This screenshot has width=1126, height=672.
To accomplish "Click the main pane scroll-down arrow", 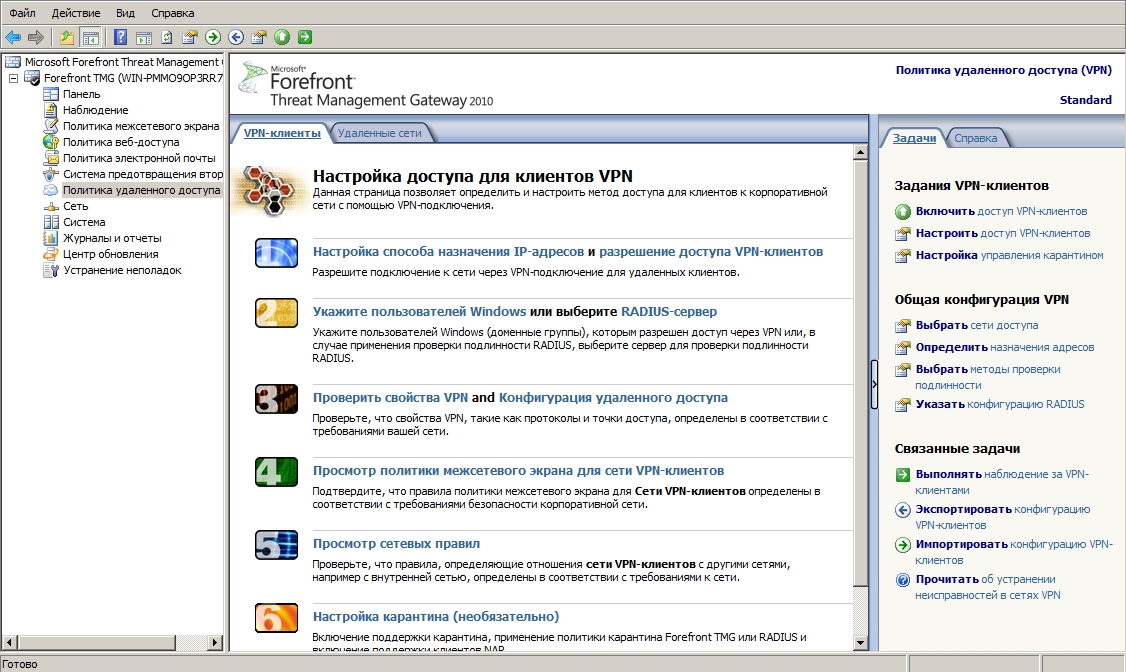I will [x=860, y=643].
